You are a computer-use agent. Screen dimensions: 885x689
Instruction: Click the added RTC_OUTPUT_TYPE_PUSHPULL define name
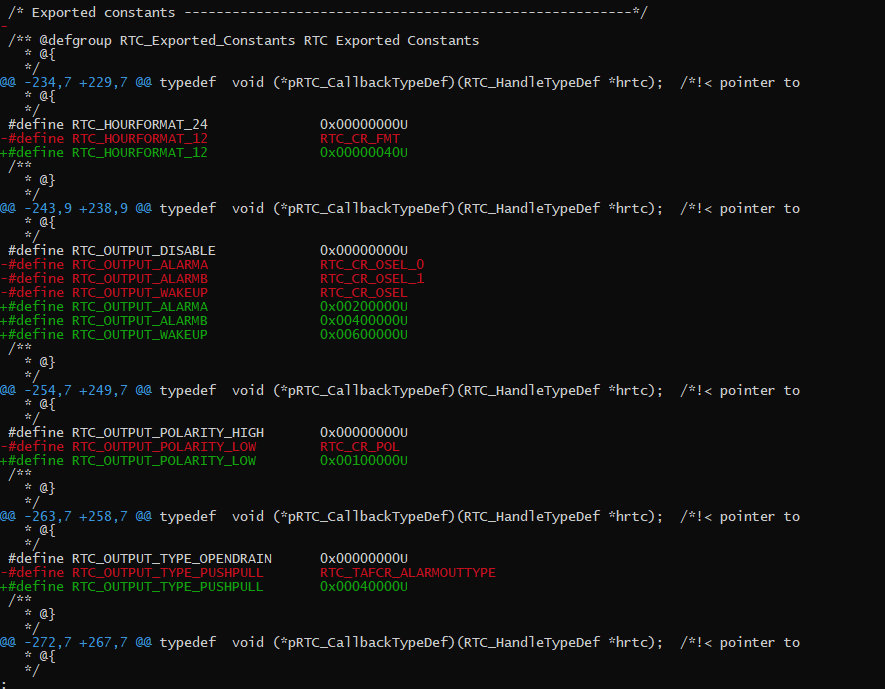pos(168,586)
